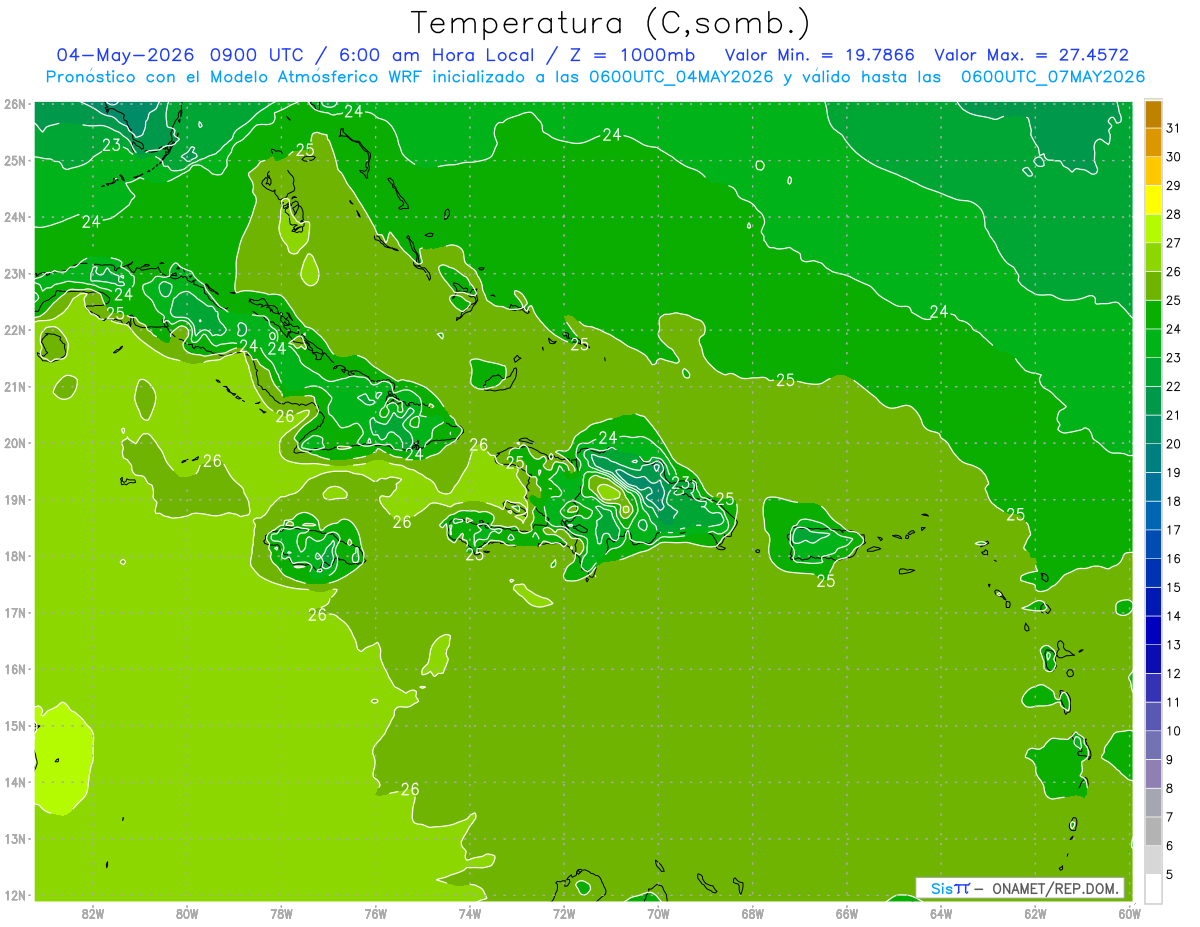Click the 18N latitude axis label
This screenshot has height=927, width=1200.
tap(14, 556)
